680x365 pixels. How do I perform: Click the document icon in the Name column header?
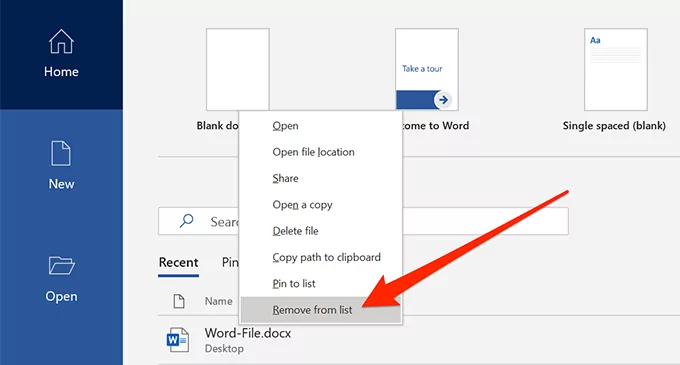(179, 301)
